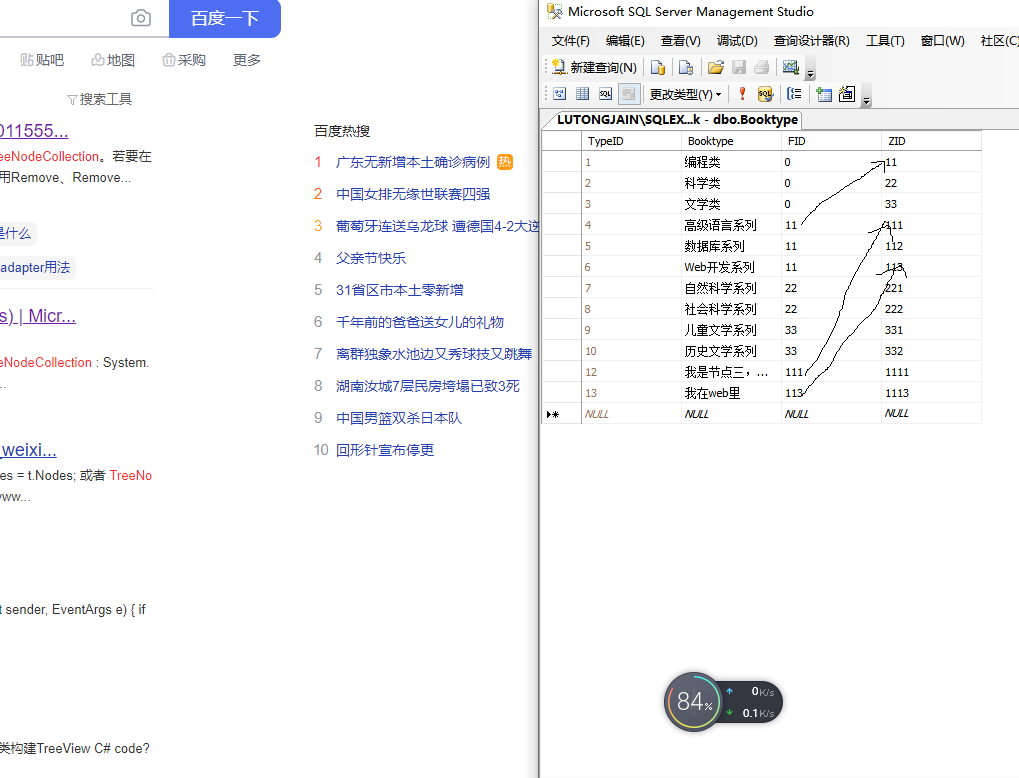The width and height of the screenshot is (1019, 778).
Task: Toggle the Show SQL Pane icon
Action: 605,94
